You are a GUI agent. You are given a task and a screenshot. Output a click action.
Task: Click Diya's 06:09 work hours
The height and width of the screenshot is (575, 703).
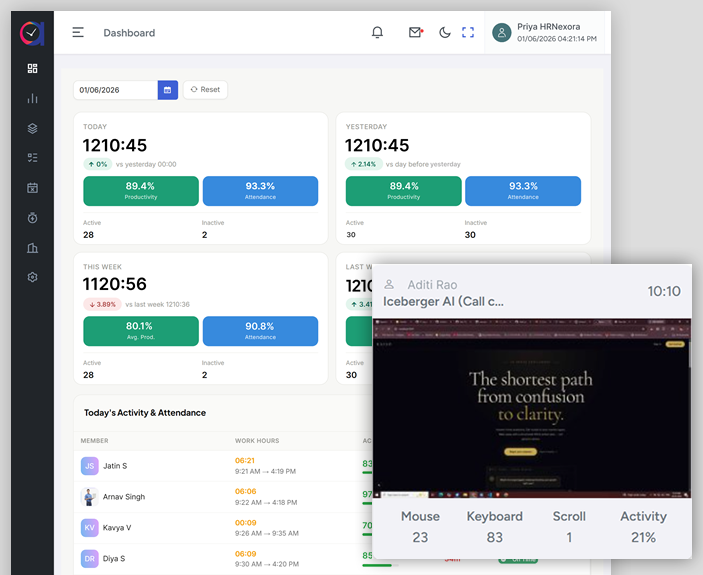click(246, 554)
